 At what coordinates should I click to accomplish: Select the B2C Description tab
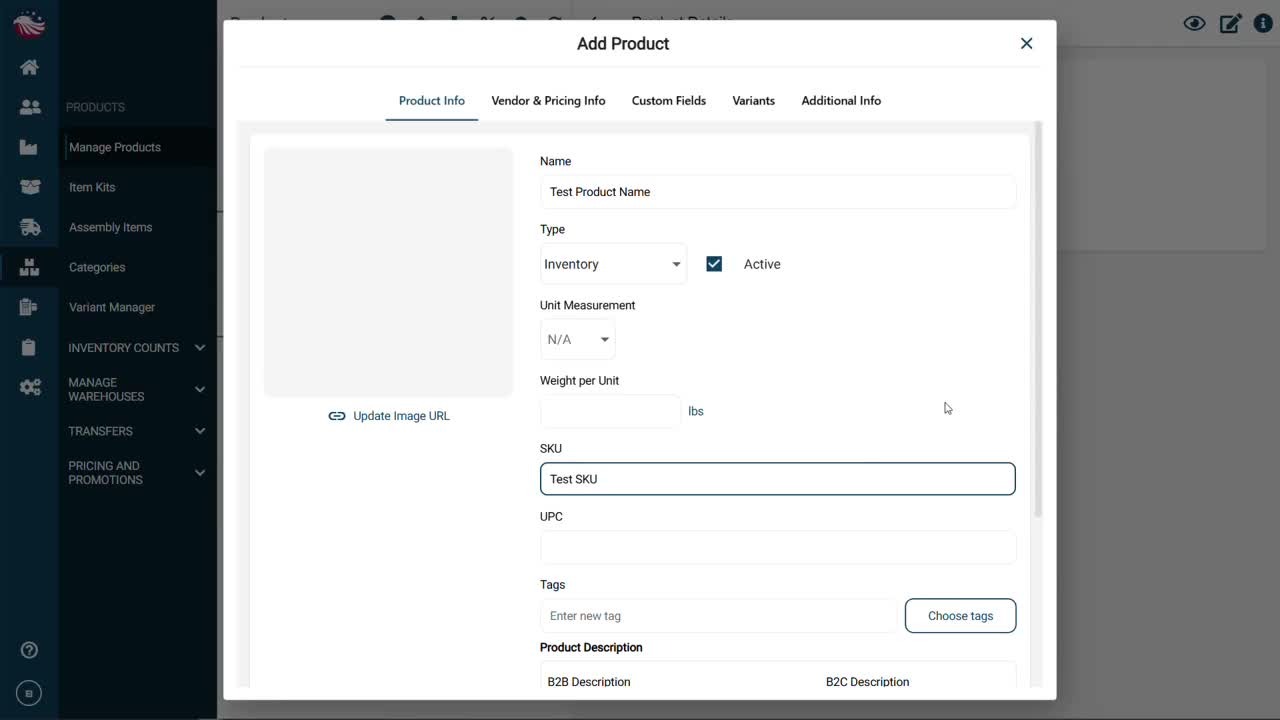868,682
